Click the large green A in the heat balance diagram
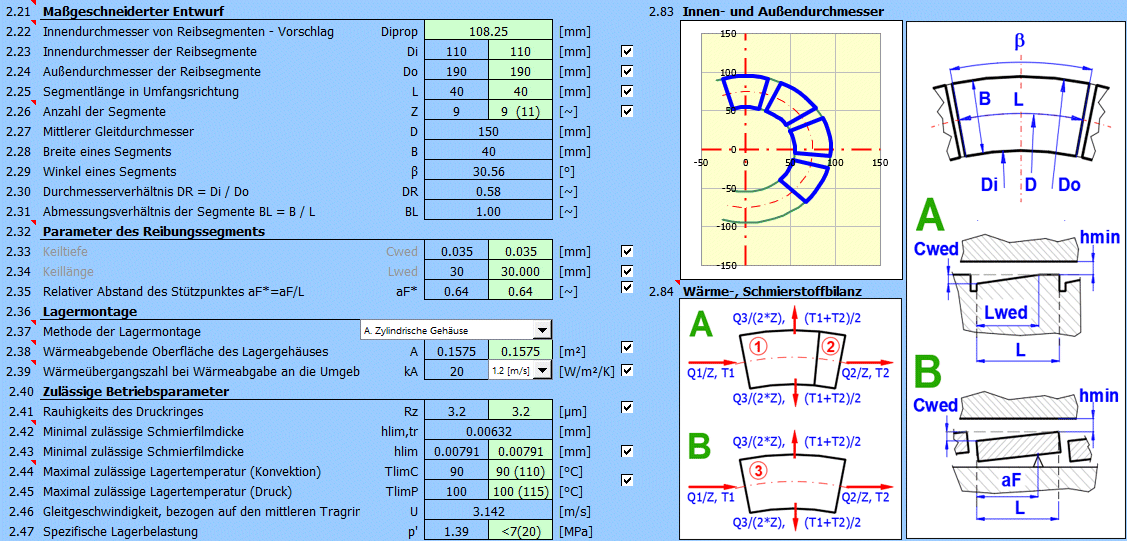Screen dimensions: 1127x541 coord(703,325)
